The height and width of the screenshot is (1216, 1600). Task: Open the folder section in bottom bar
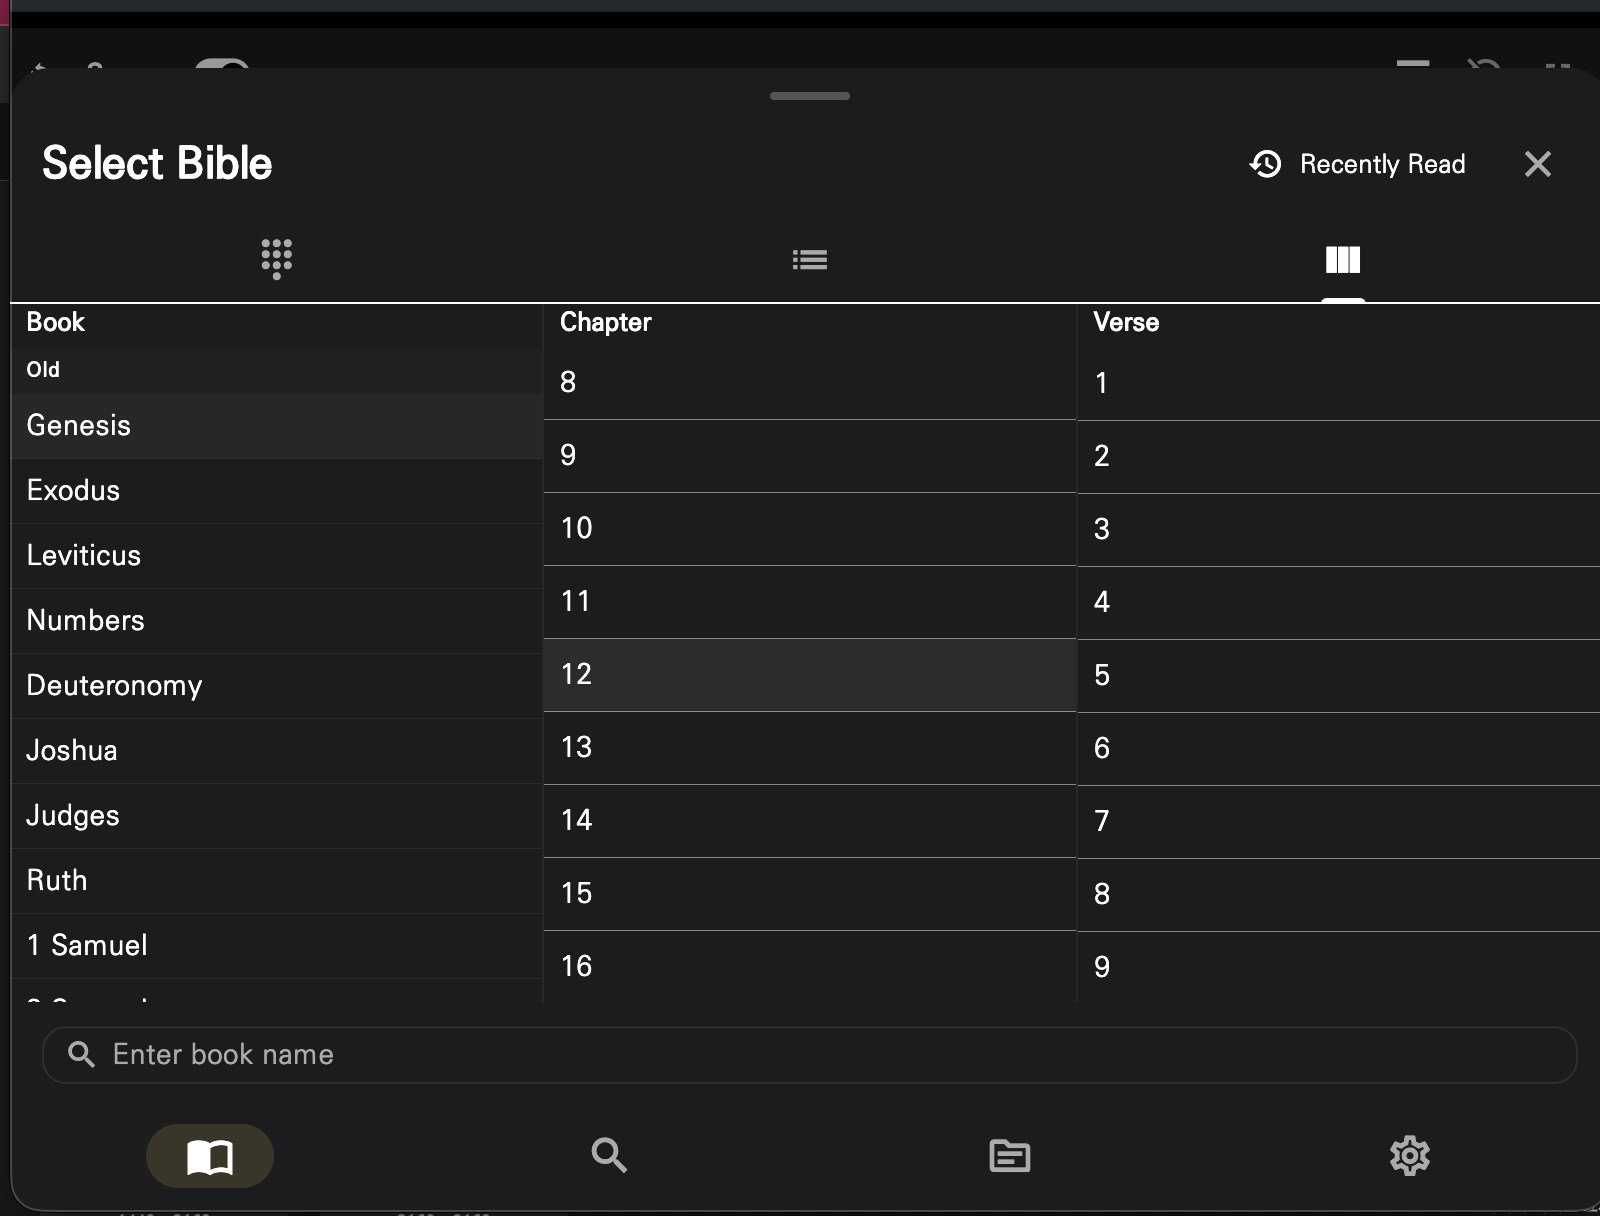tap(1010, 1156)
